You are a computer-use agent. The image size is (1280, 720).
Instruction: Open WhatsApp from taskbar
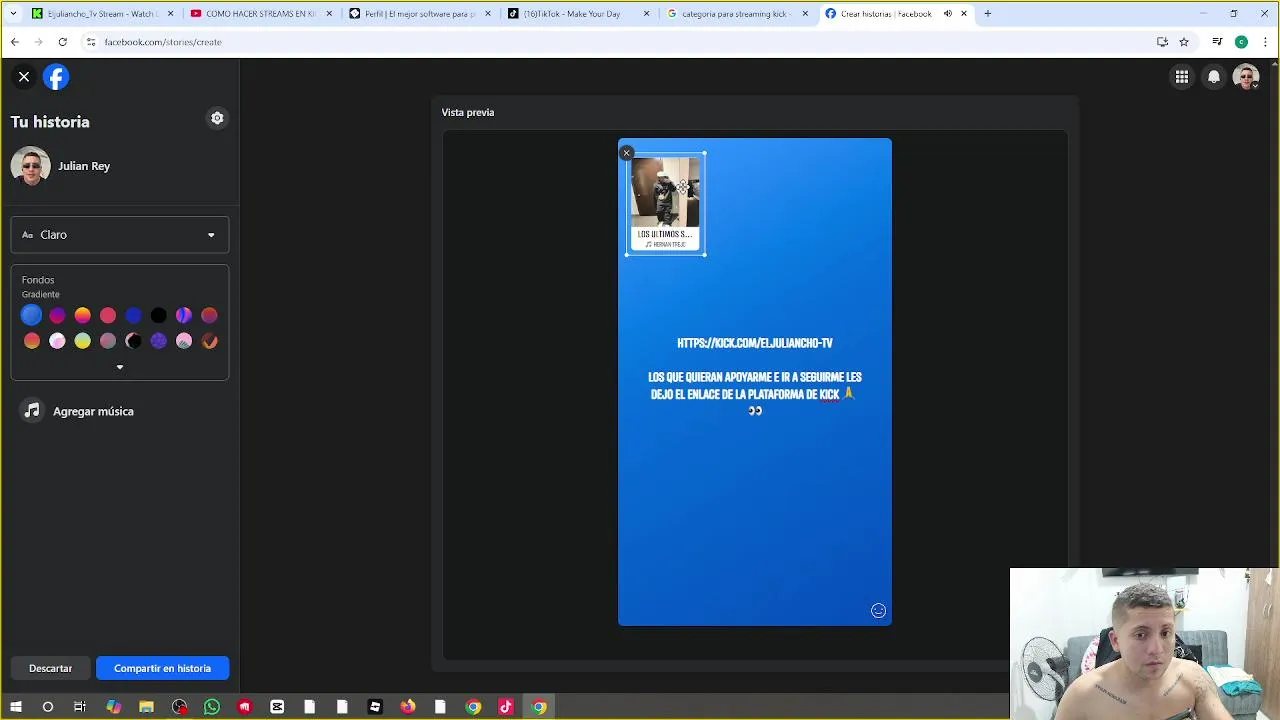(x=212, y=707)
